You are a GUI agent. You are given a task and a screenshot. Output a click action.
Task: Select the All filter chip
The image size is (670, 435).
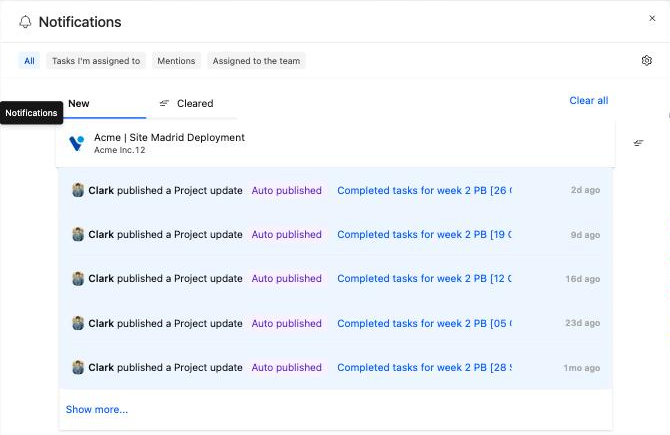(29, 61)
